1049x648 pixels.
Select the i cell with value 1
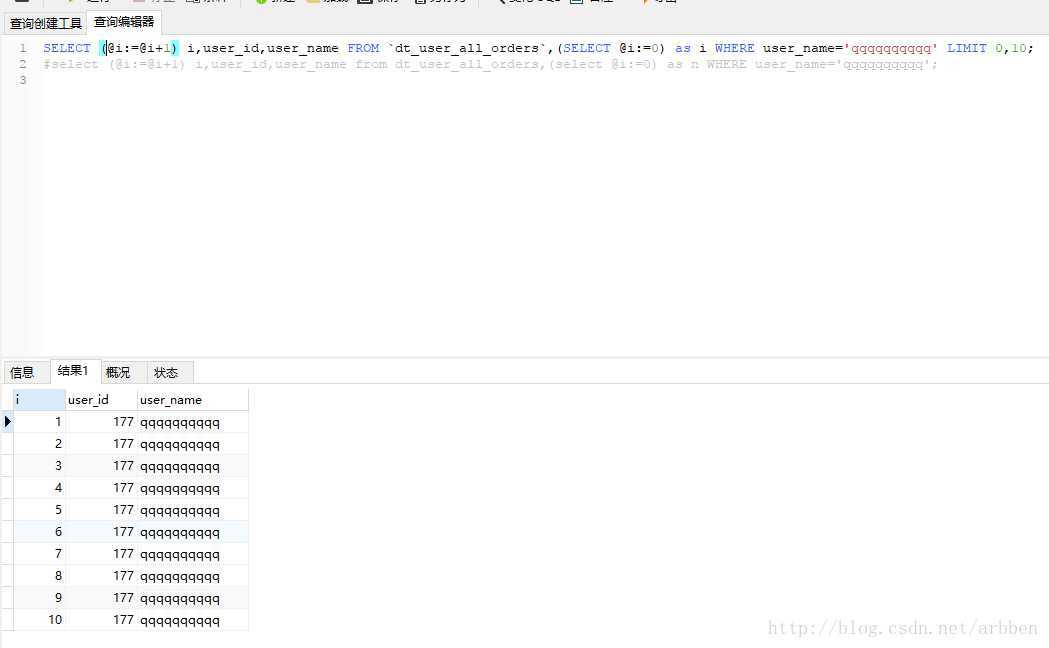tap(39, 422)
